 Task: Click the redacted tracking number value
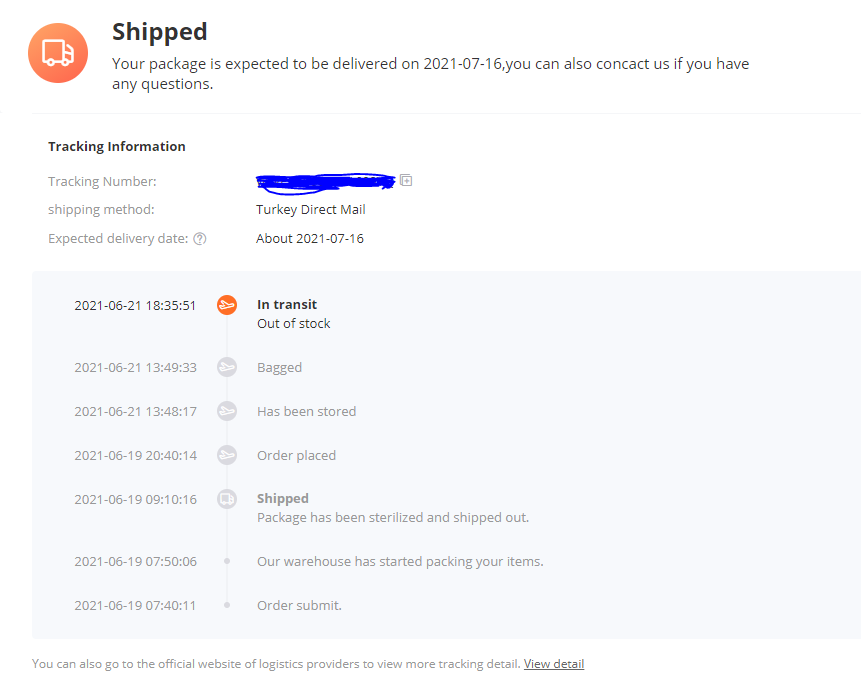325,182
